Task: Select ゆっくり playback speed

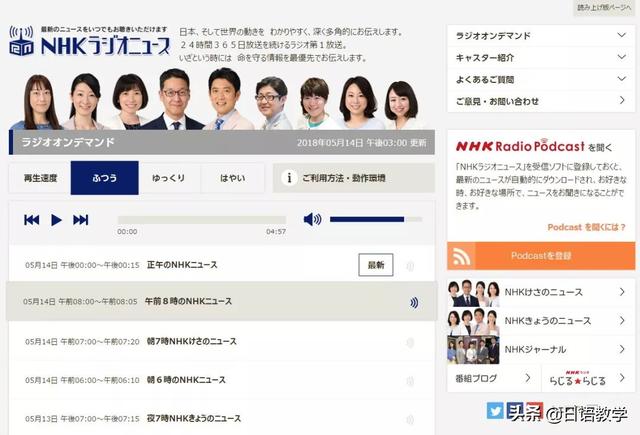Action: point(169,178)
